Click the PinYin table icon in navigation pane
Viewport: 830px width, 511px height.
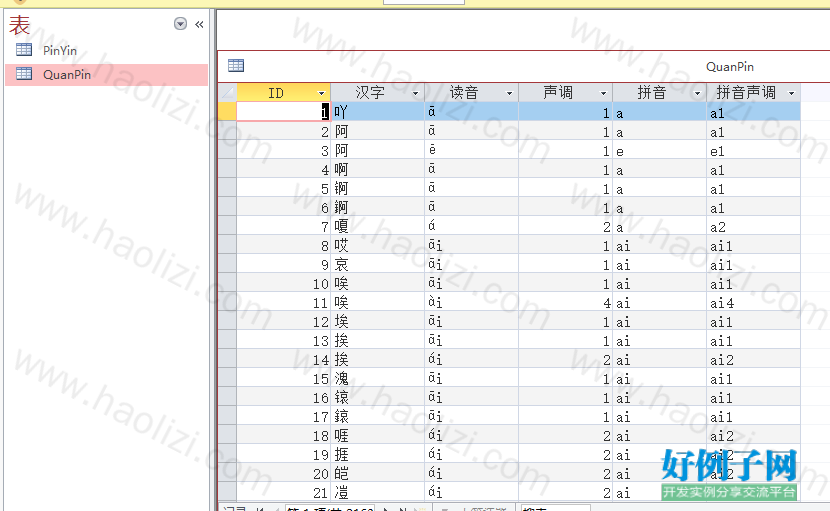click(24, 50)
